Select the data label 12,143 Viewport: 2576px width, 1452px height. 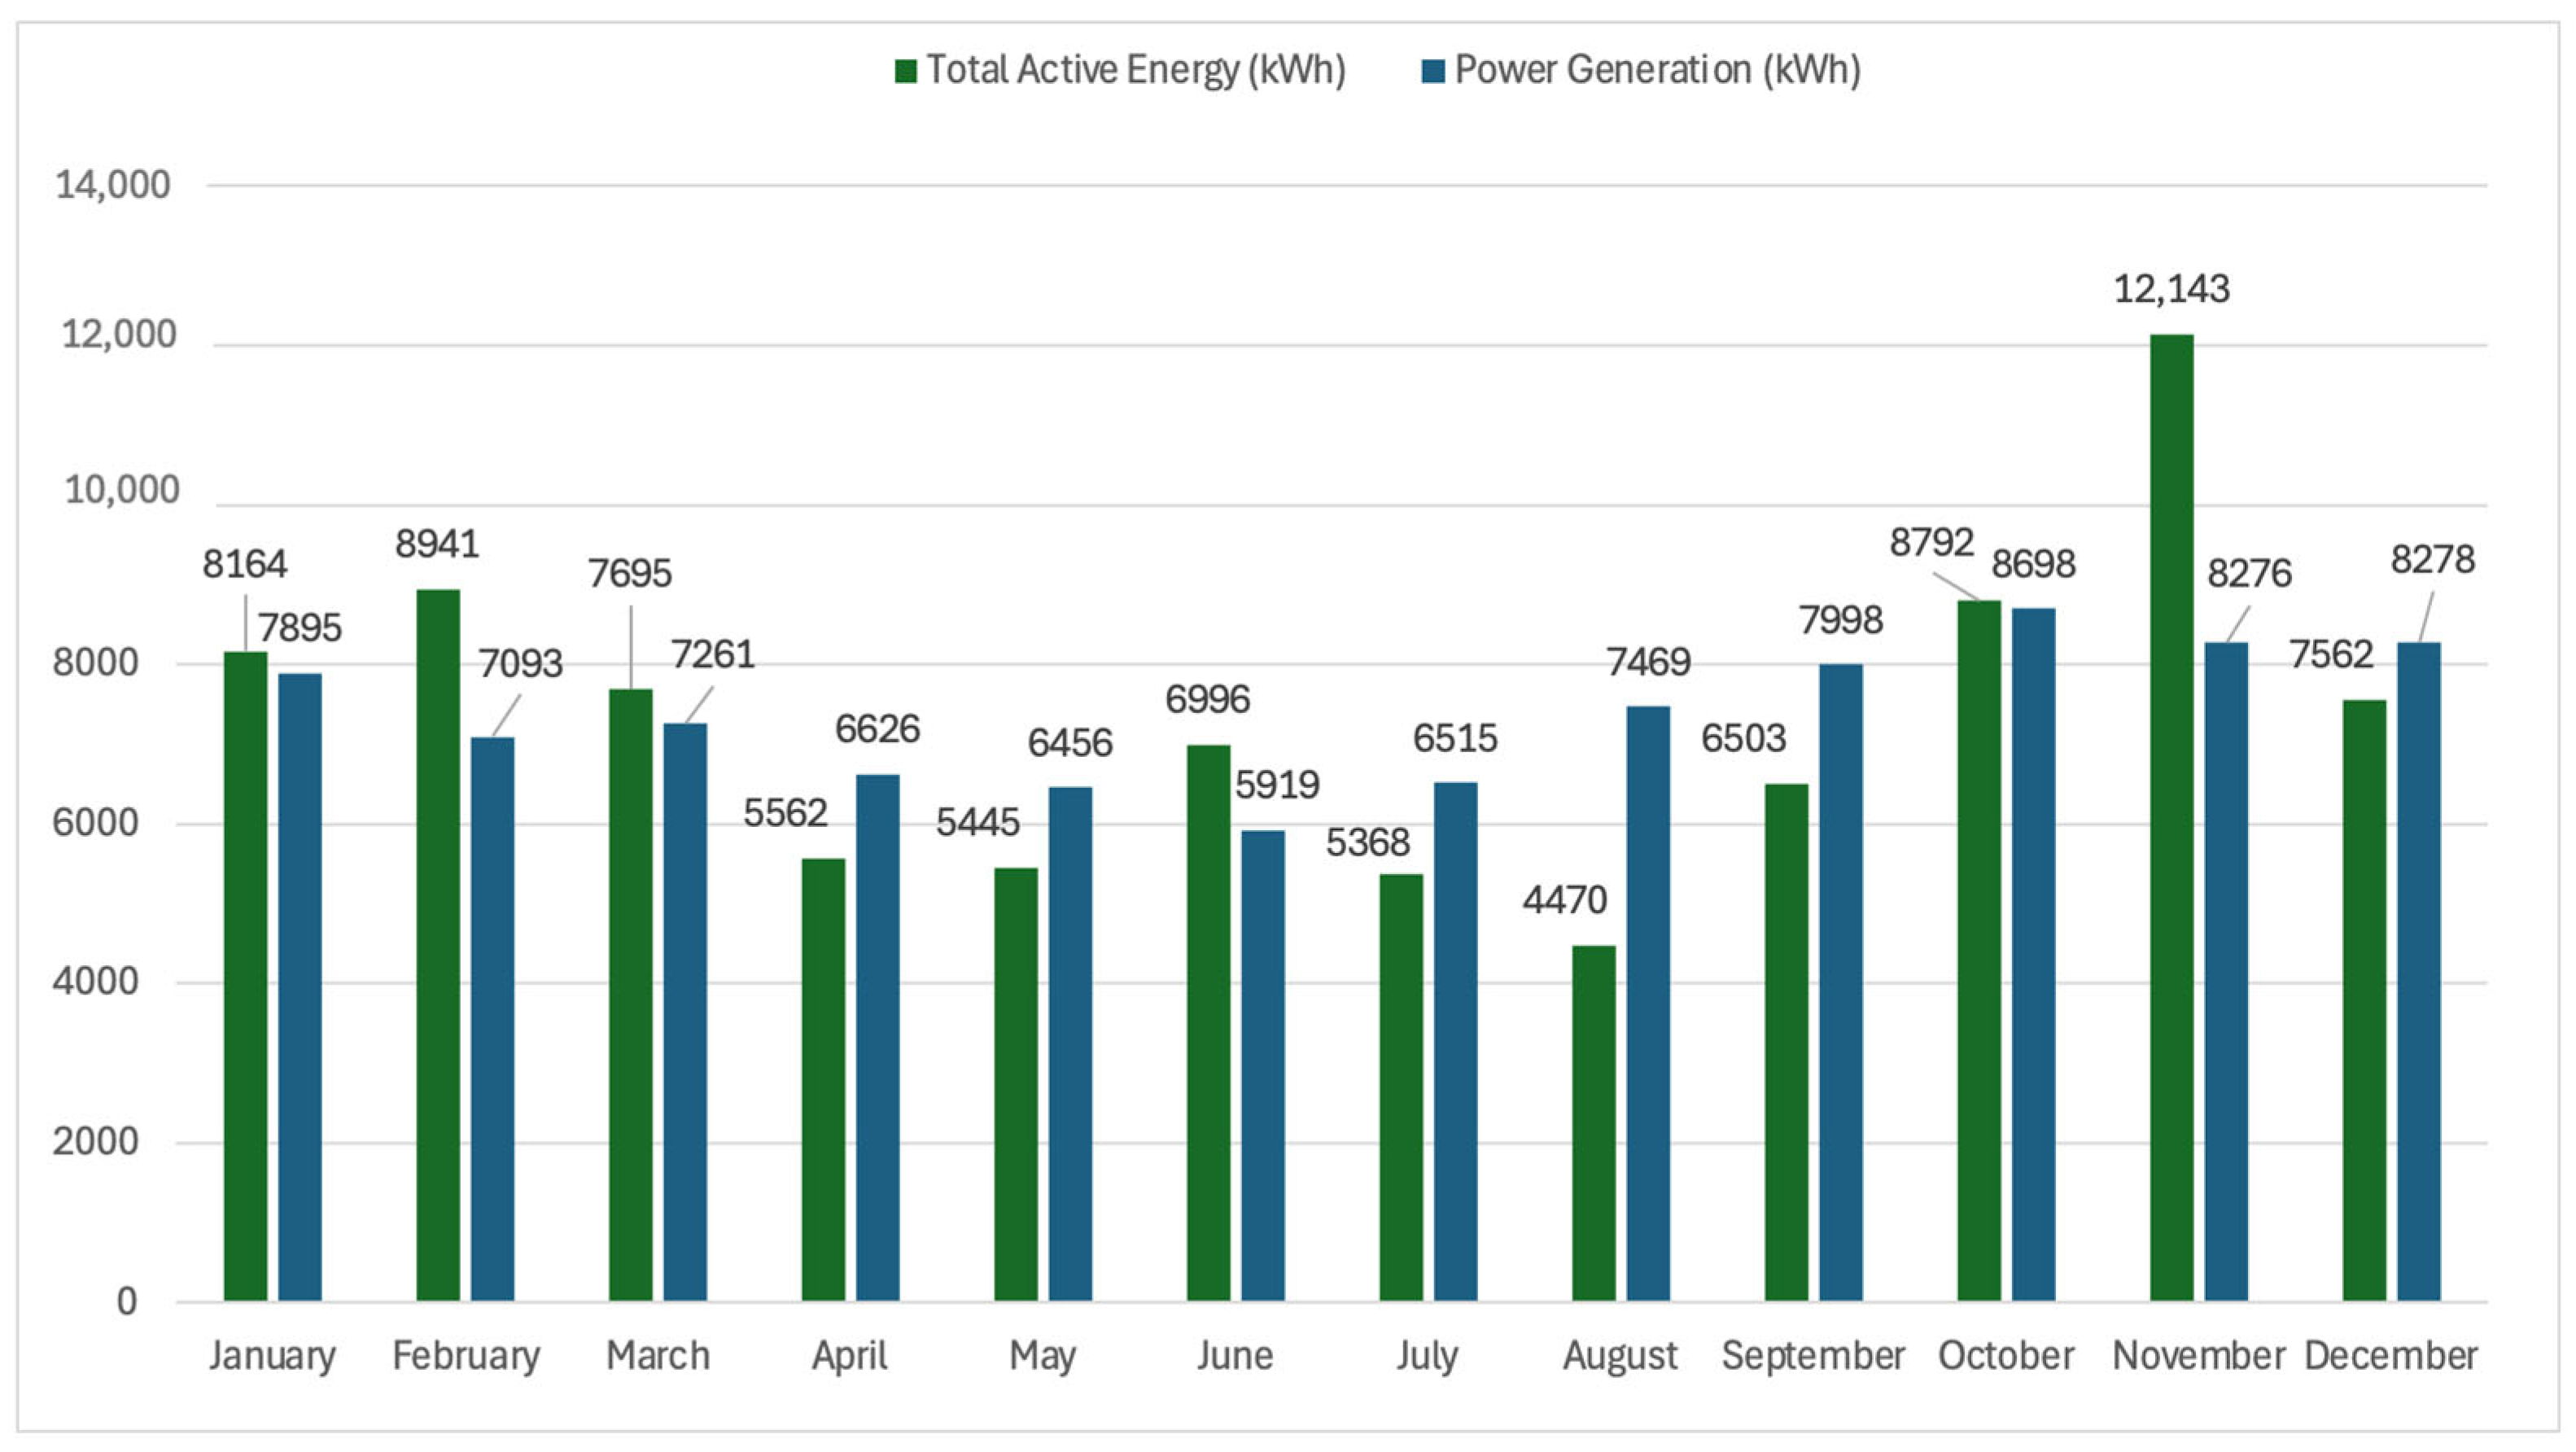pos(2172,289)
